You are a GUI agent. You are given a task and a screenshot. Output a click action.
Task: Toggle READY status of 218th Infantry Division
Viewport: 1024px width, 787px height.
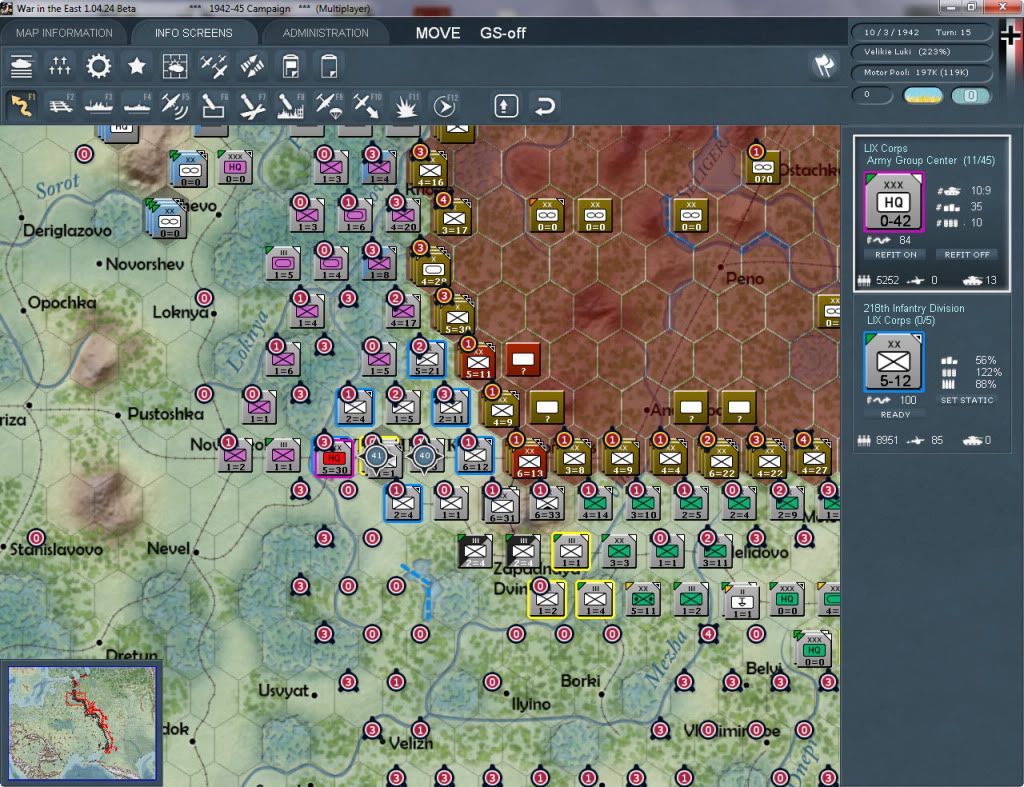(895, 415)
